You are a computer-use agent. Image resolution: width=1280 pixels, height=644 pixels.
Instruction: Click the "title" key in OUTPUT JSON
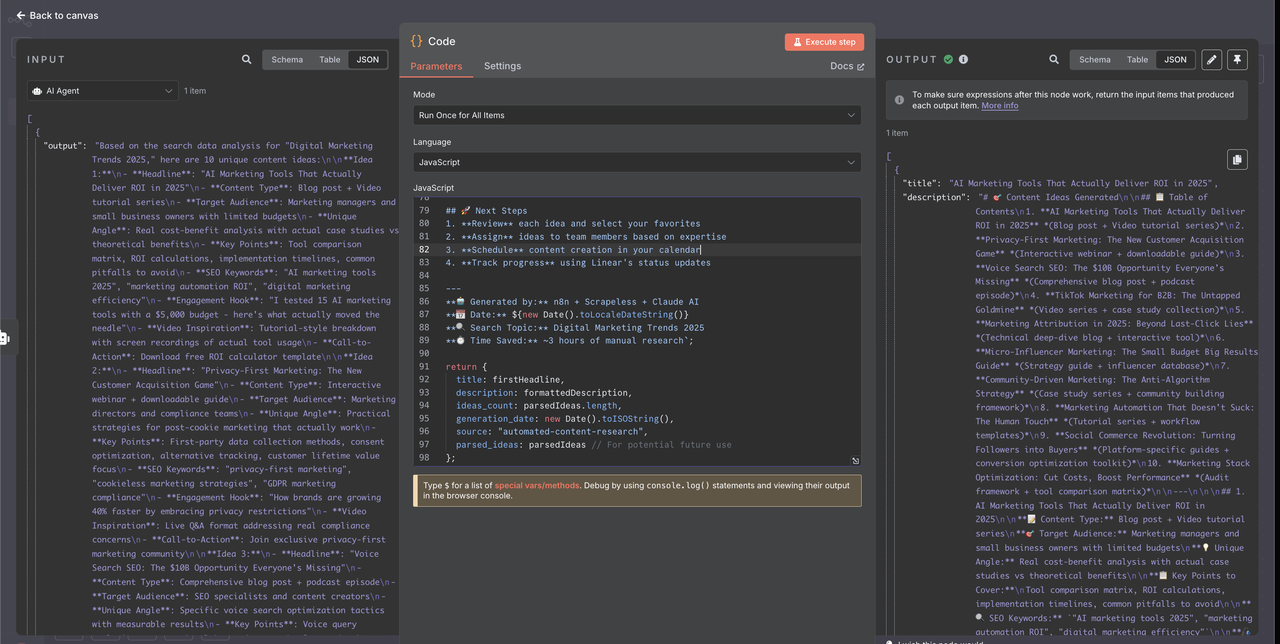click(x=921, y=184)
